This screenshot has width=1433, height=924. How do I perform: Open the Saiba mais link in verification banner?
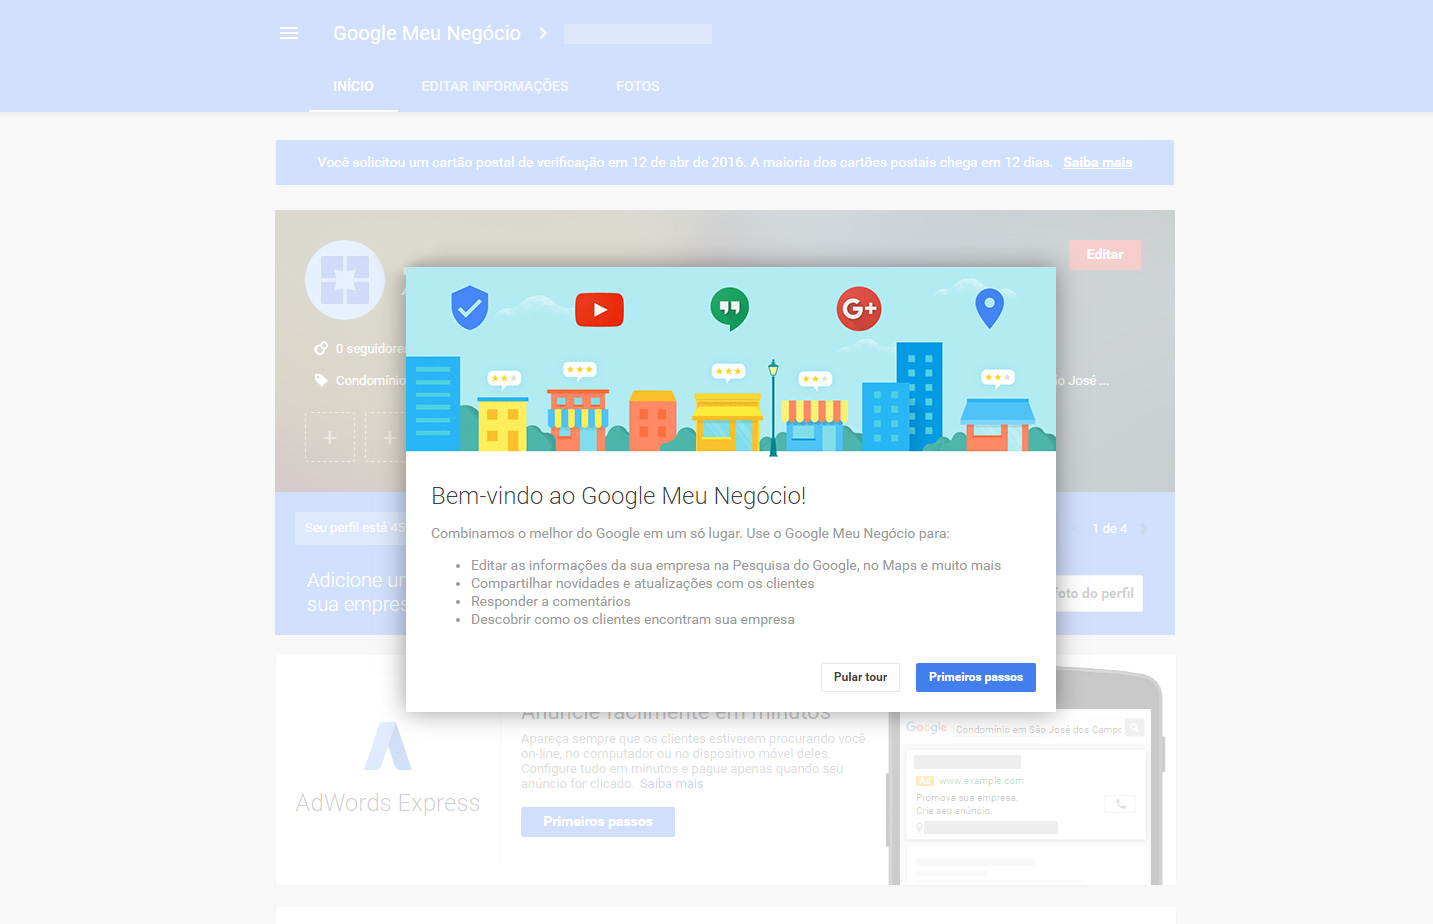click(x=1098, y=162)
